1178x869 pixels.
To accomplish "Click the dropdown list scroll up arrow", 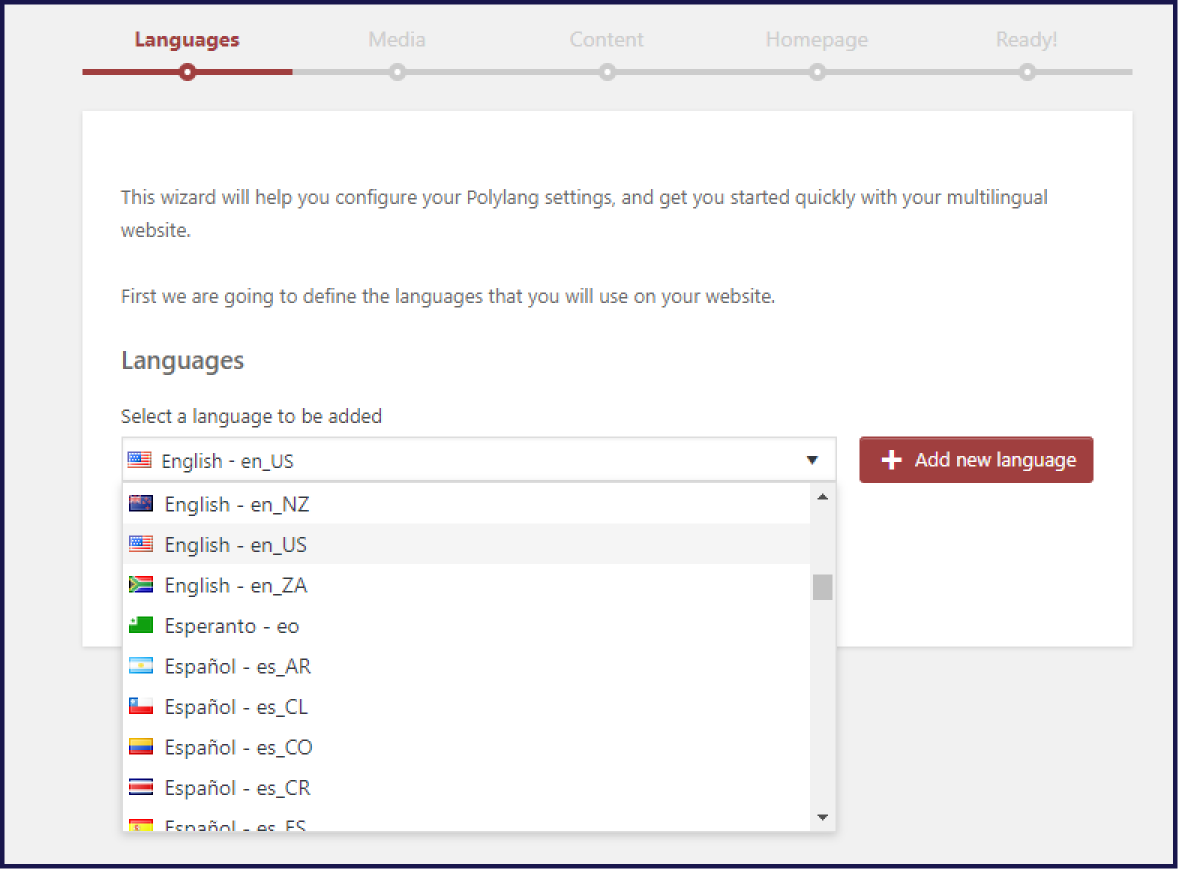I will pyautogui.click(x=823, y=497).
